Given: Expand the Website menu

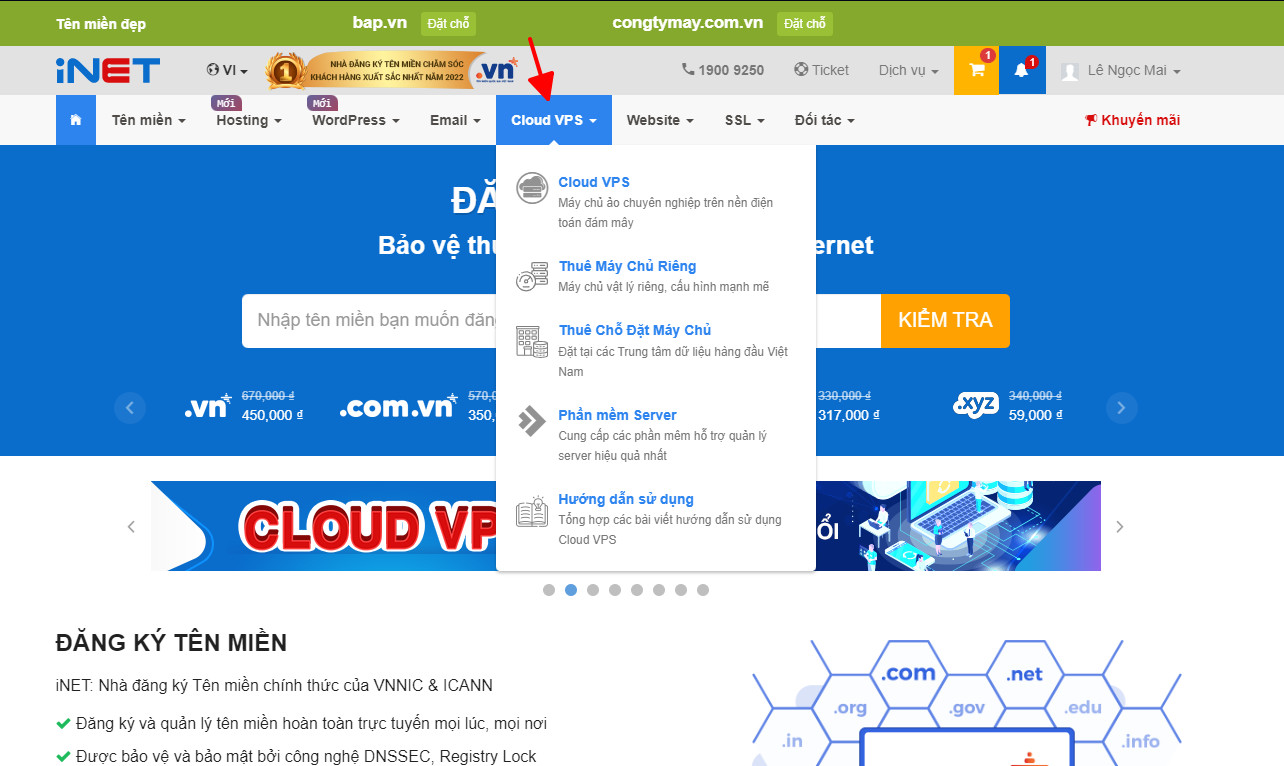Looking at the screenshot, I should [660, 120].
